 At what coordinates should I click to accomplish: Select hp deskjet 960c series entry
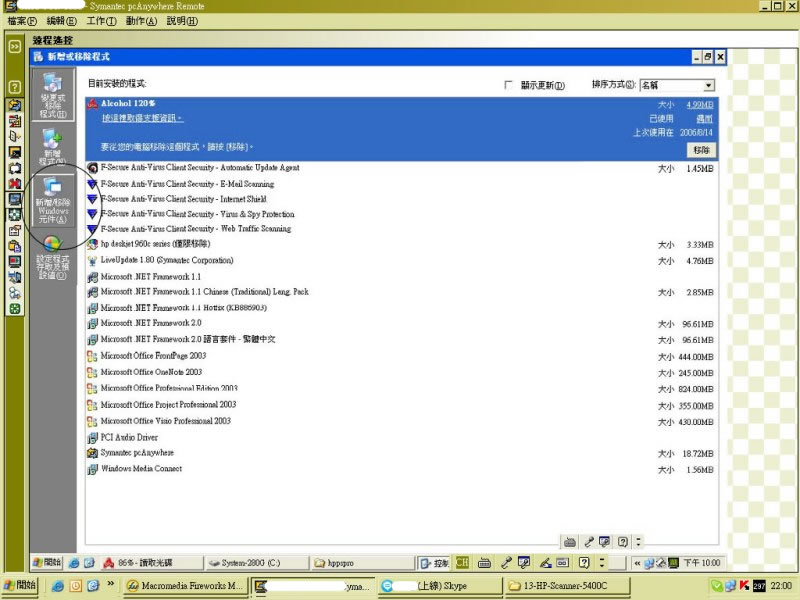click(x=155, y=244)
